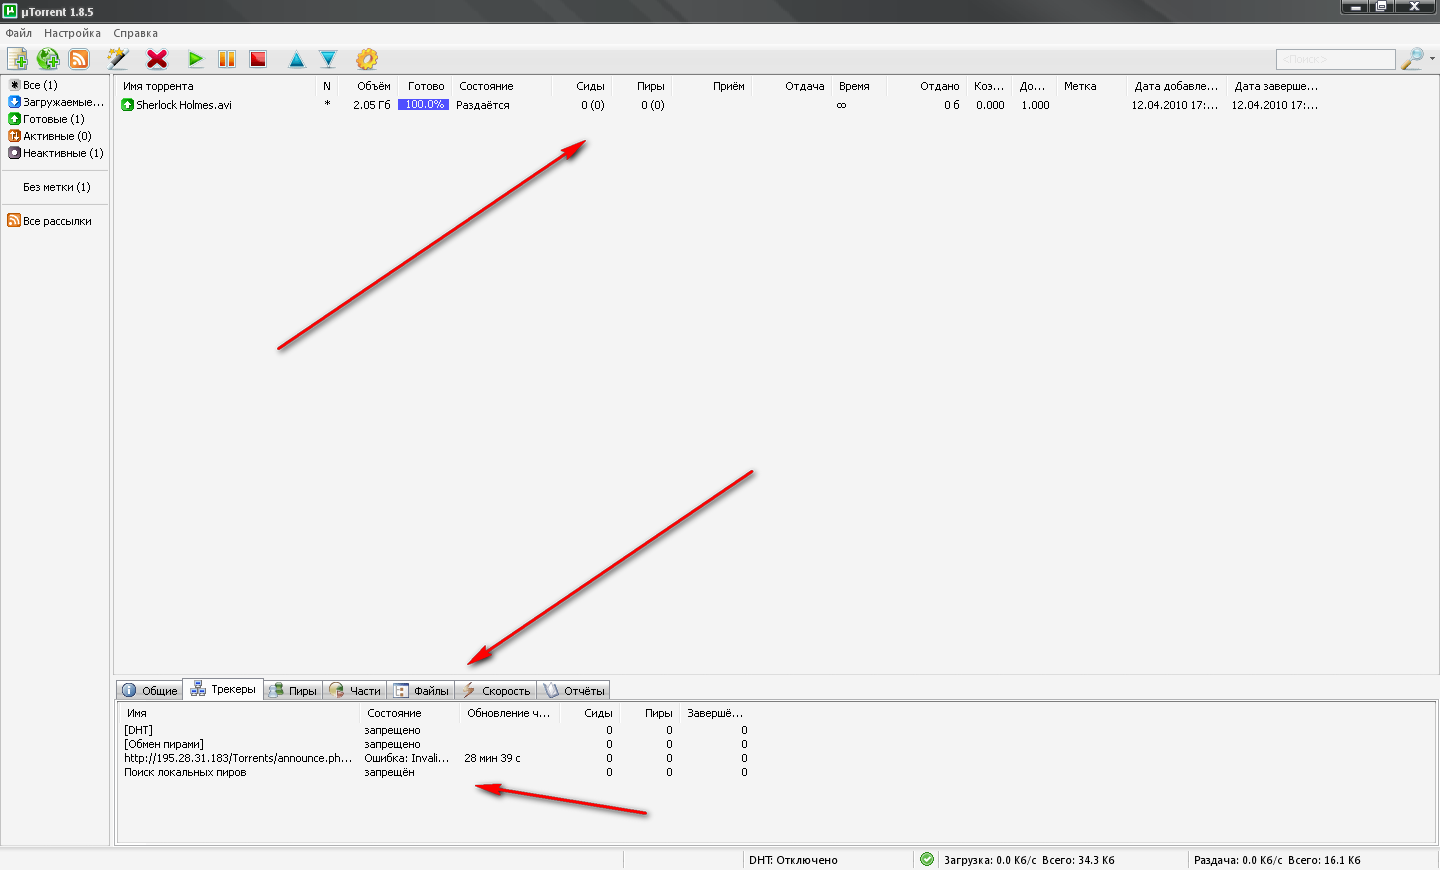Screen dimensions: 1440x870
Task: Start the torrent with the green play icon
Action: [196, 59]
